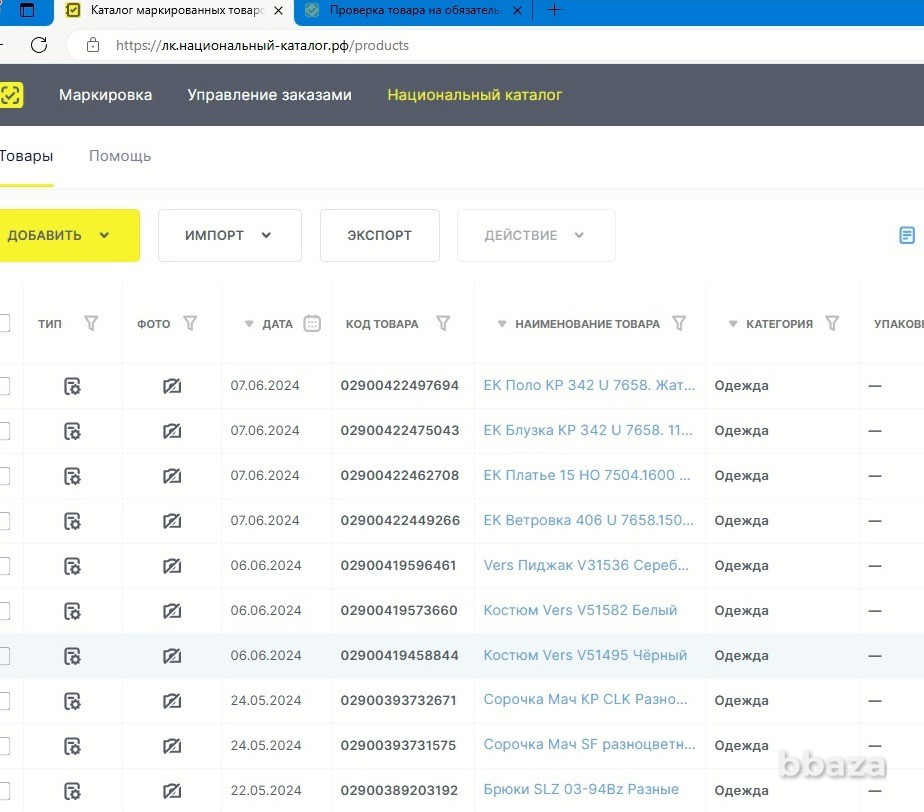This screenshot has width=924, height=812.
Task: Open calendar picker in ДАТА column header
Action: pyautogui.click(x=312, y=323)
